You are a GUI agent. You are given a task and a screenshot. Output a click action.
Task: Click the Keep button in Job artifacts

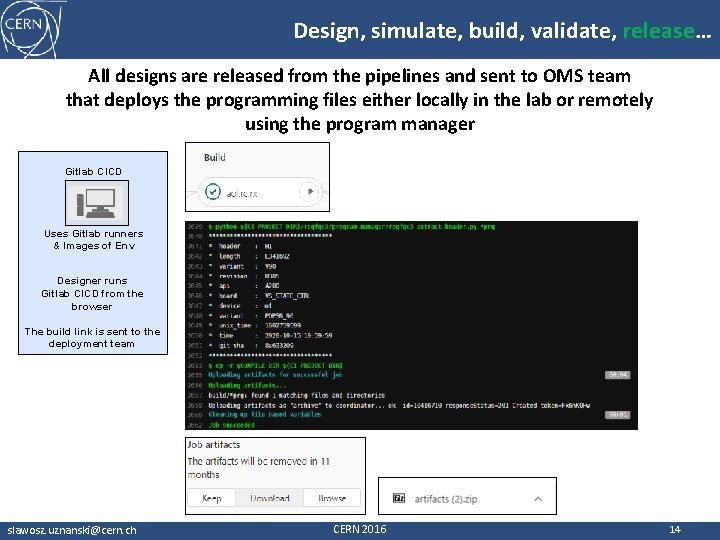pyautogui.click(x=212, y=498)
